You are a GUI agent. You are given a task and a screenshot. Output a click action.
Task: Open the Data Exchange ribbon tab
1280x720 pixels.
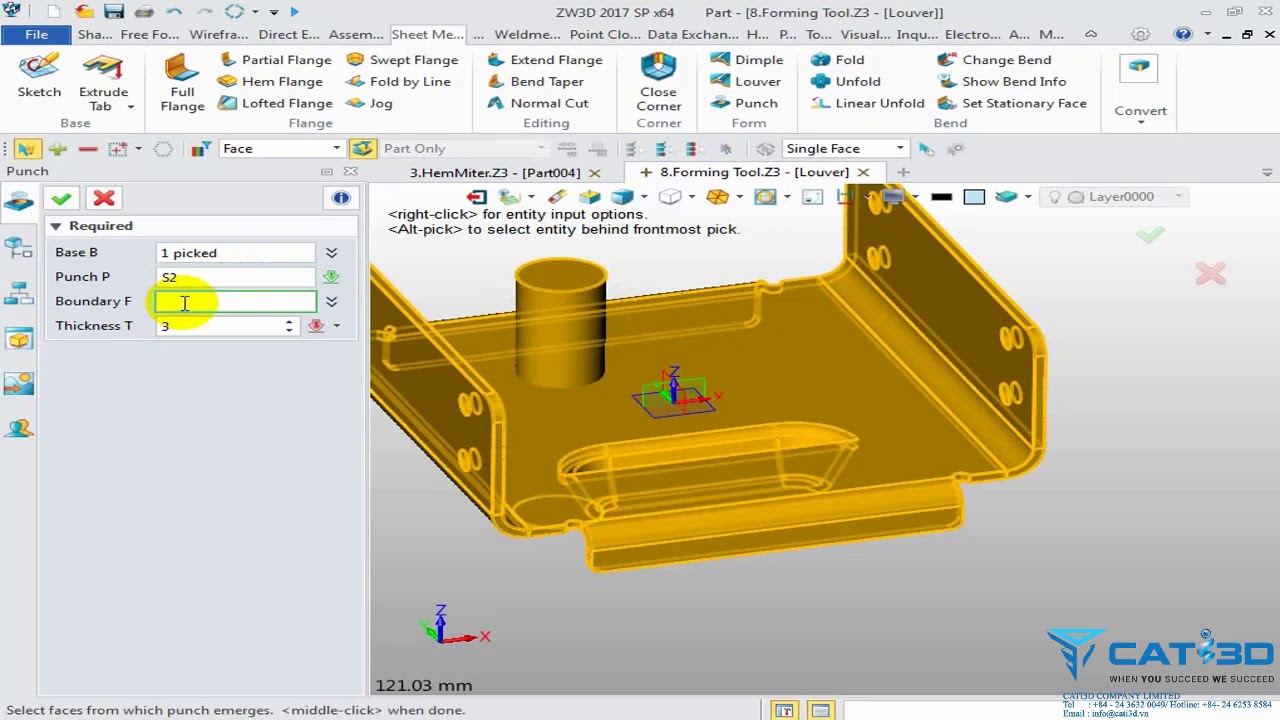tap(693, 34)
